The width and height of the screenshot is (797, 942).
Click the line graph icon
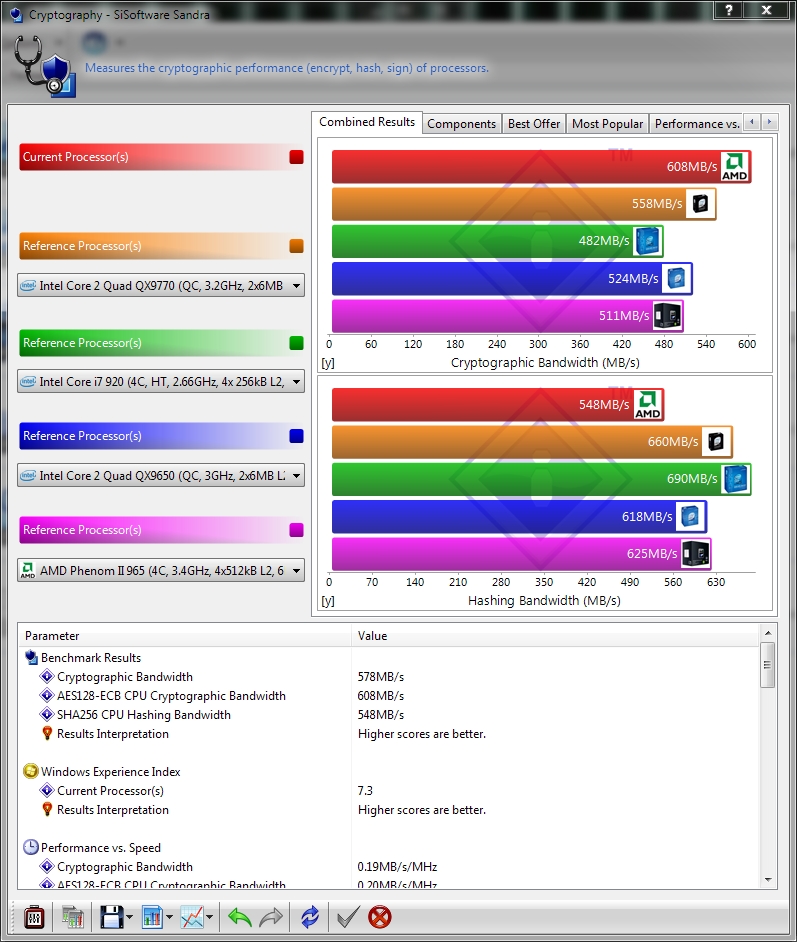click(x=192, y=917)
